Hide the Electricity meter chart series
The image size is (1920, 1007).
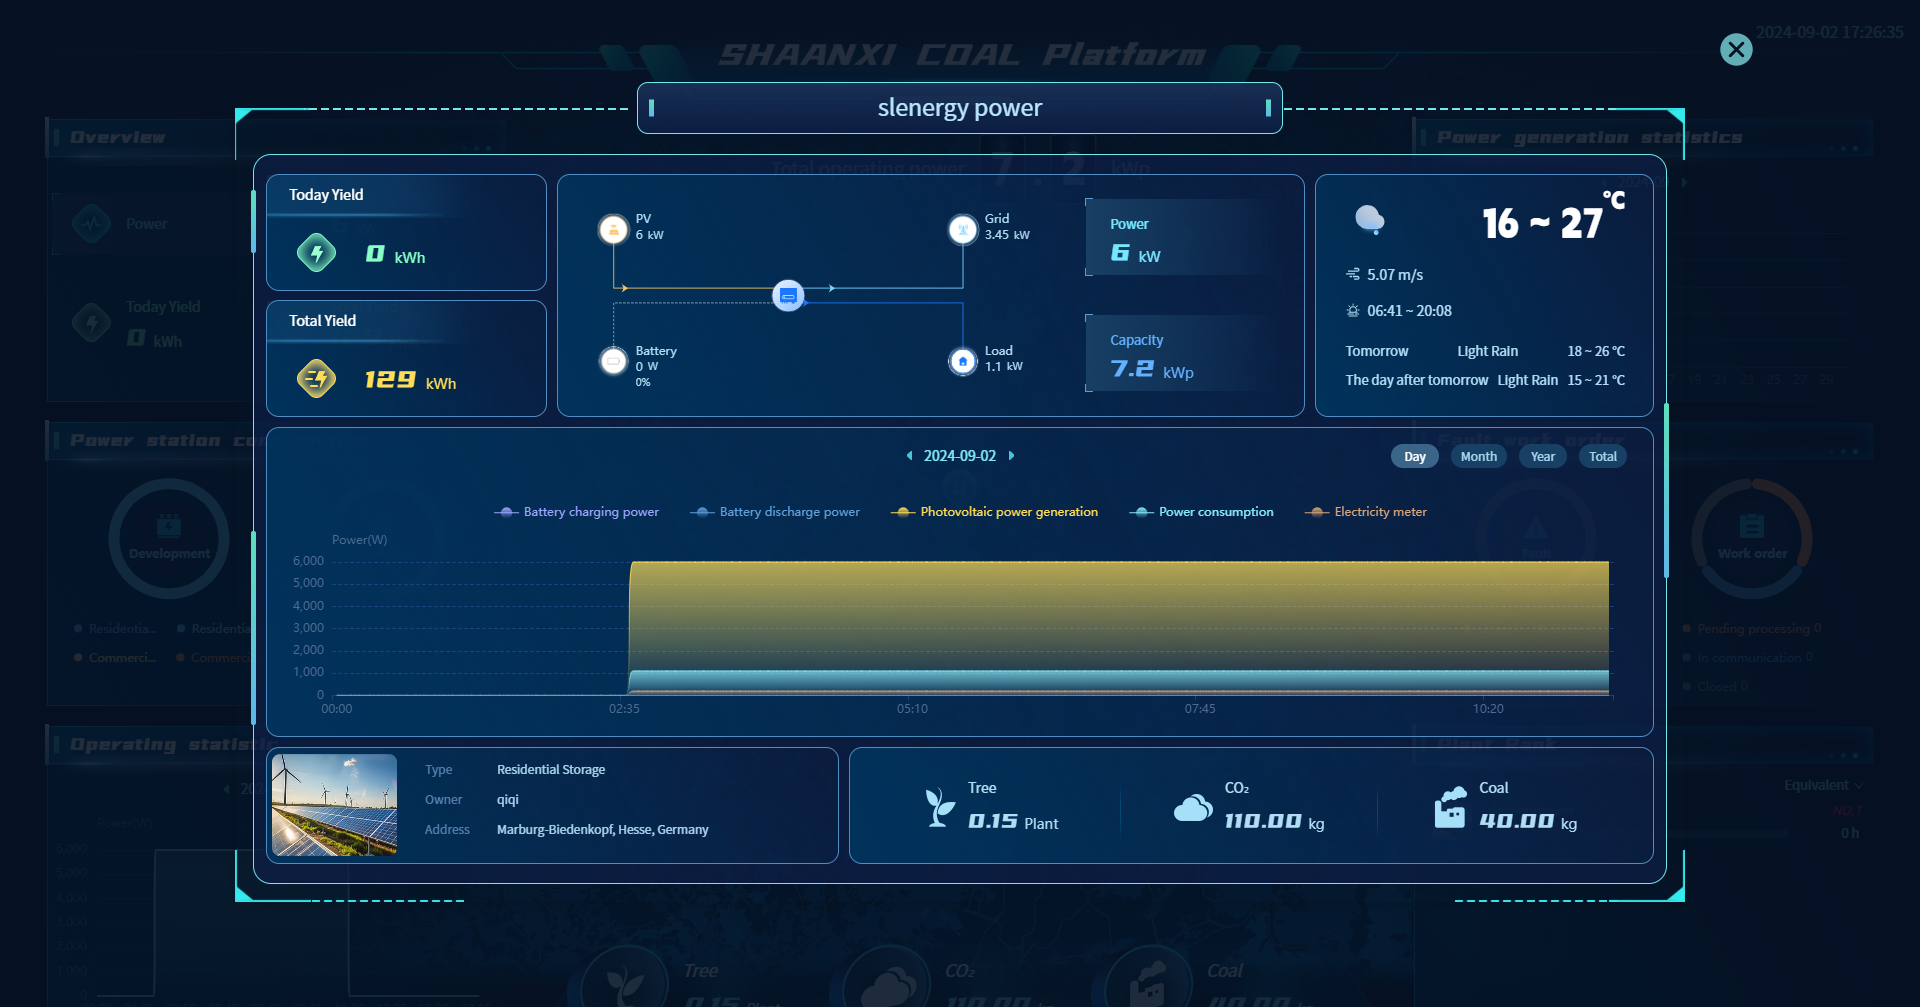tap(1366, 512)
